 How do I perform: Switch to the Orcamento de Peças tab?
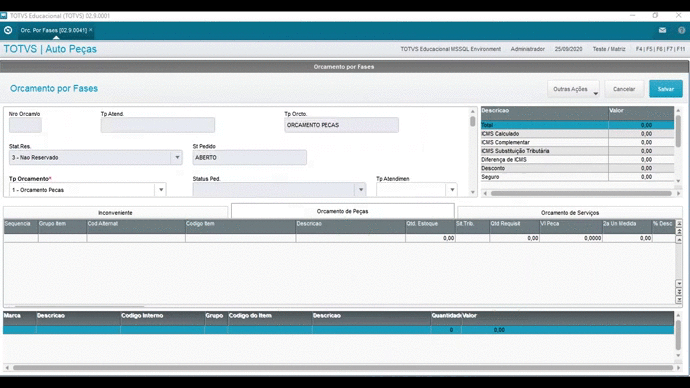coord(342,211)
